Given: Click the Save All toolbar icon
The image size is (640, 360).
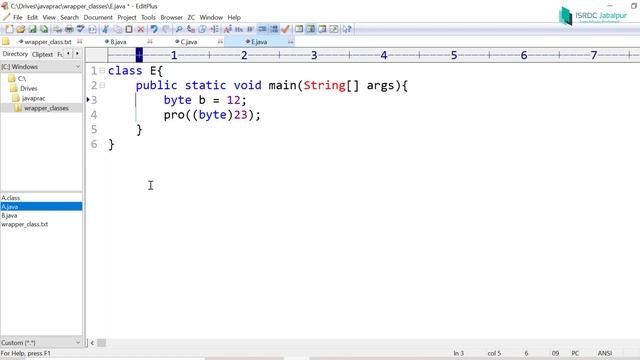Looking at the screenshot, I should [x=44, y=29].
